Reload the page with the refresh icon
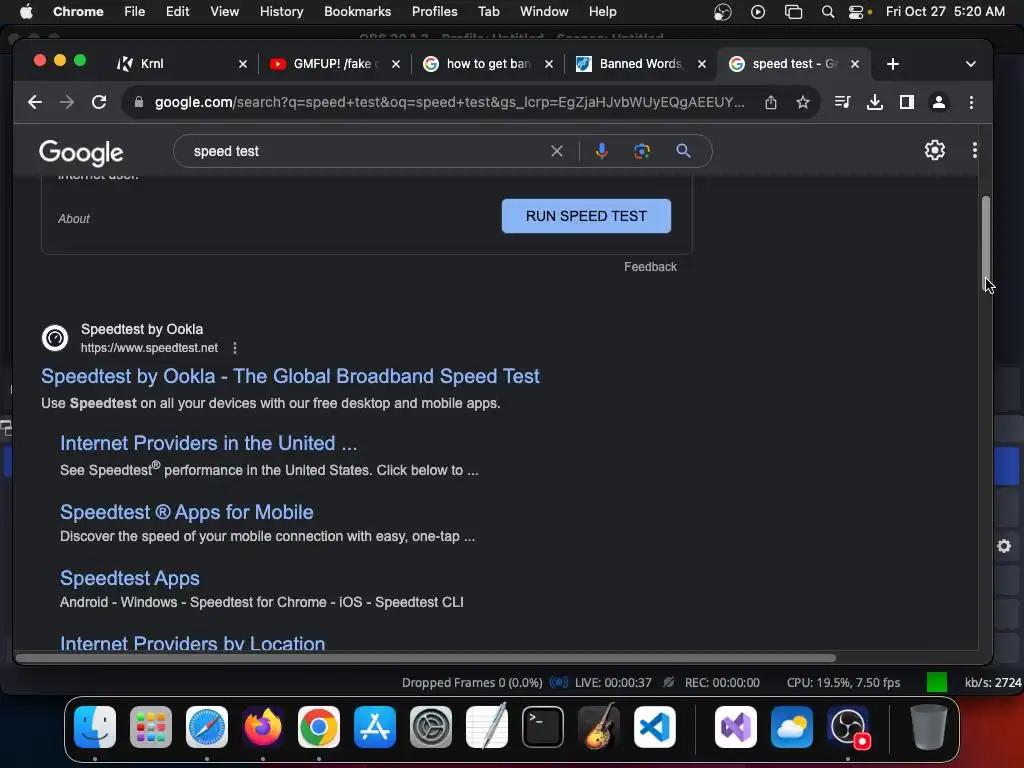The width and height of the screenshot is (1024, 768). tap(99, 102)
